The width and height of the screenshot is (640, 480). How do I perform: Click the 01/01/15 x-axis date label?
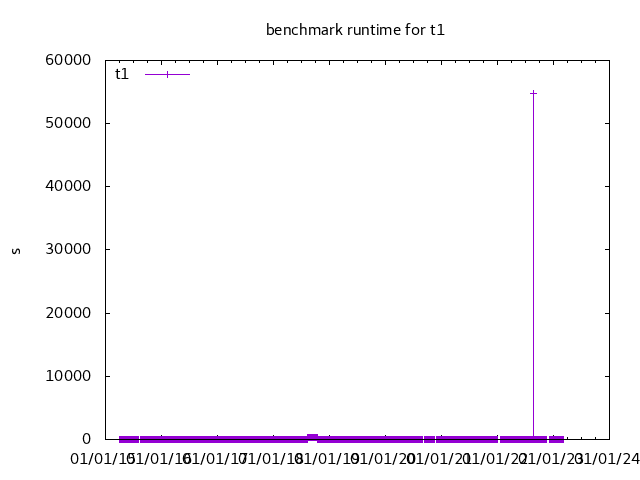click(x=102, y=459)
